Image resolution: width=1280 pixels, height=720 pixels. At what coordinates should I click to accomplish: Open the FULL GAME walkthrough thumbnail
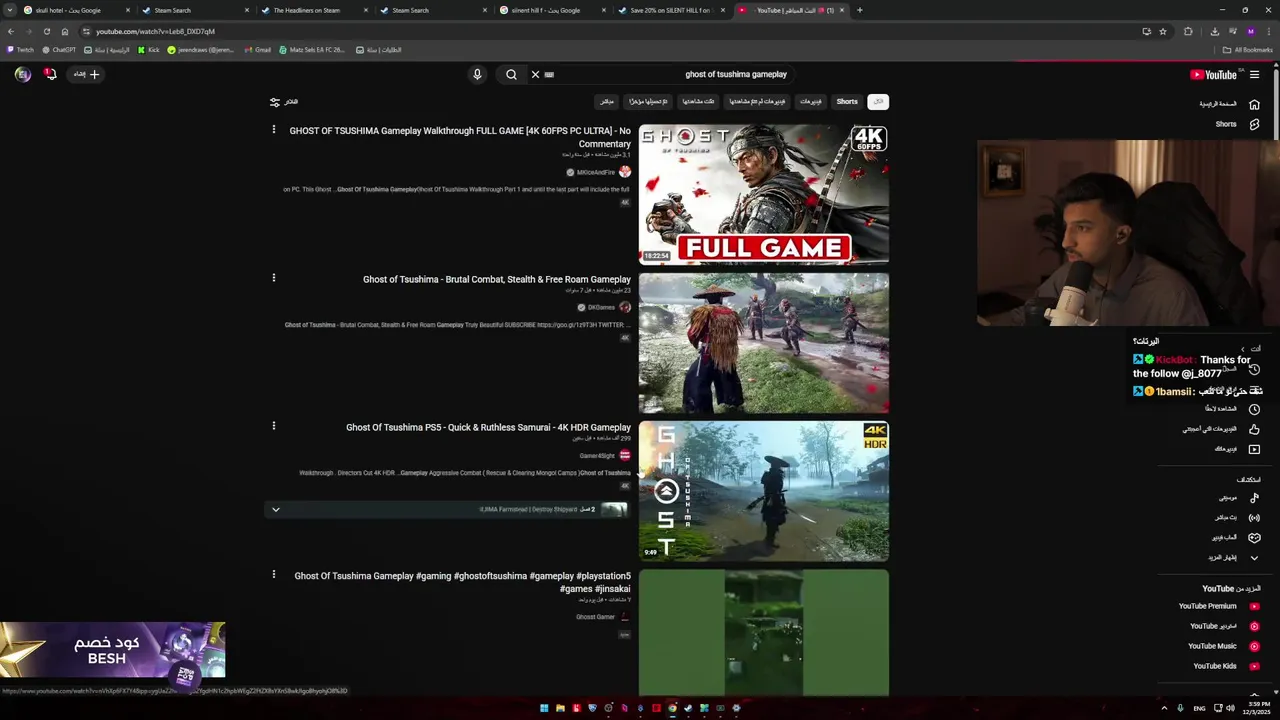click(x=763, y=194)
